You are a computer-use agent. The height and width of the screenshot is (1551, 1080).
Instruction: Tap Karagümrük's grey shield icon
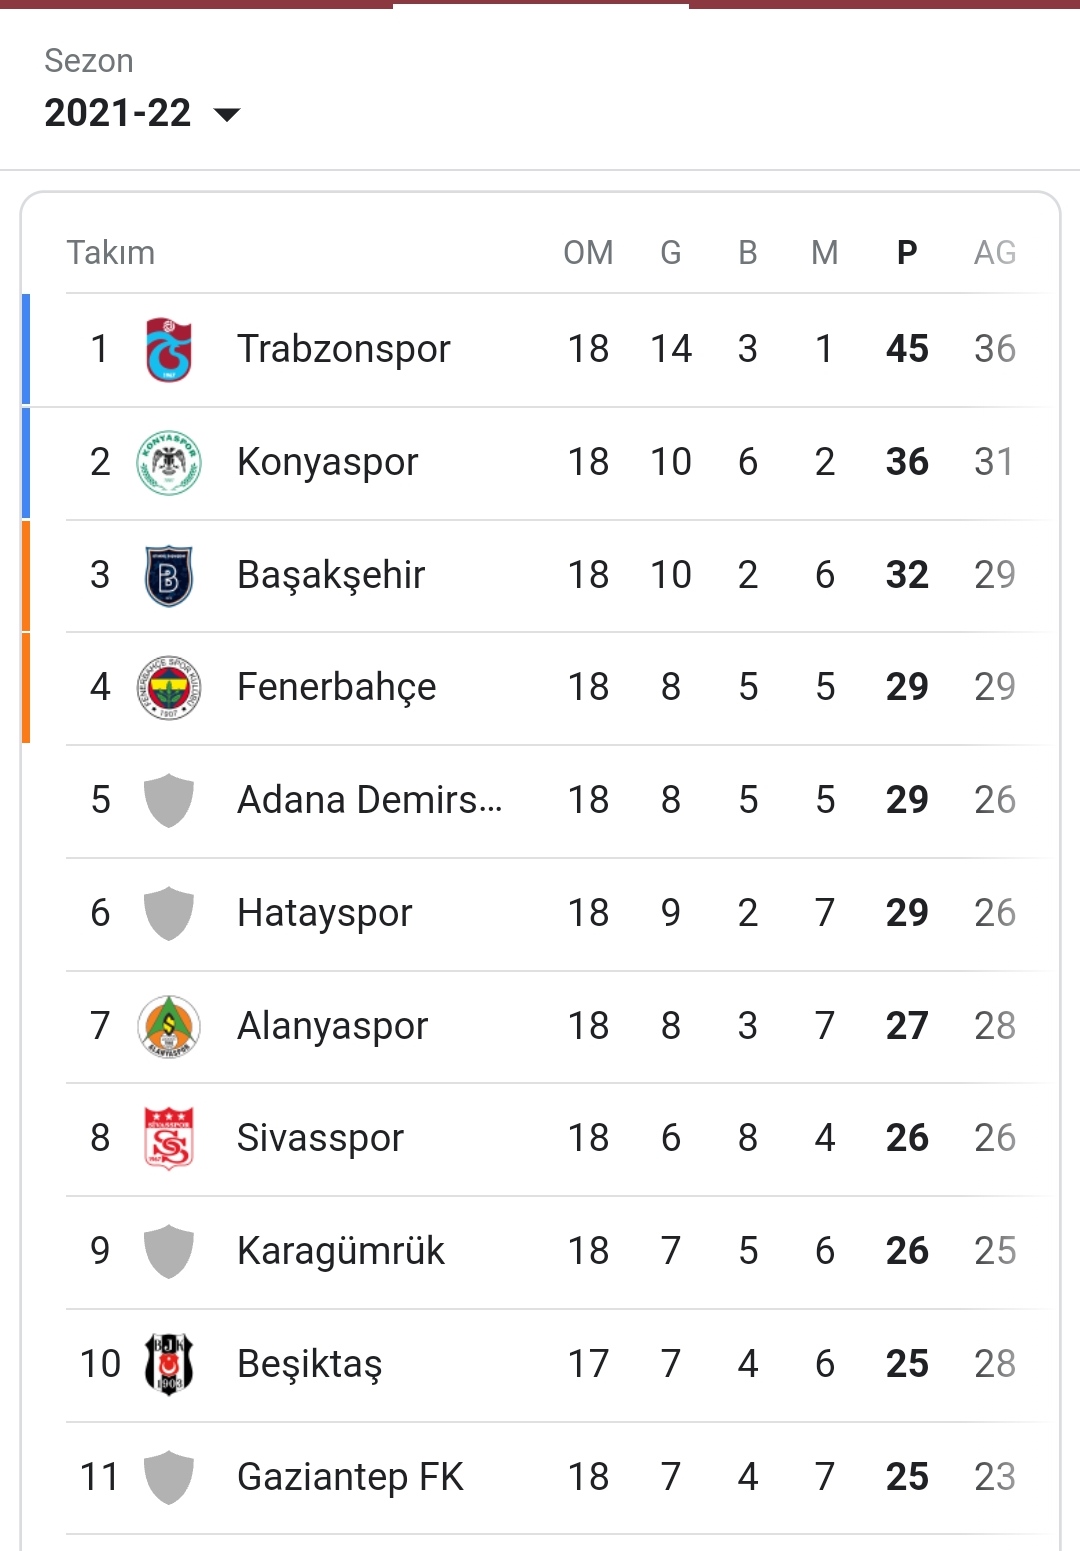[x=169, y=1252]
